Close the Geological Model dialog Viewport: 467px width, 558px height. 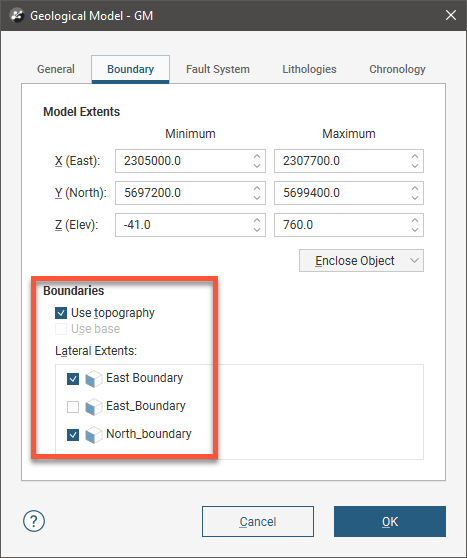[451, 15]
